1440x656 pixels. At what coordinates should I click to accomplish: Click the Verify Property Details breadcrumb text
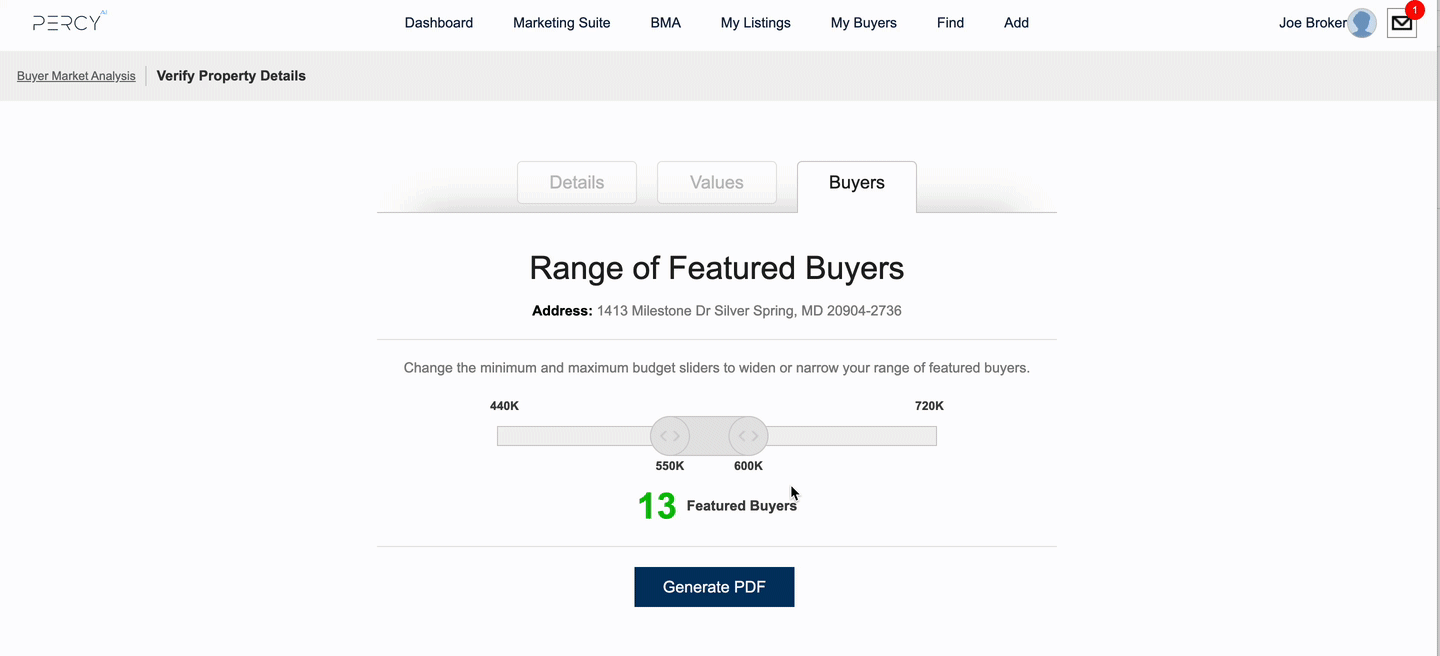point(231,76)
